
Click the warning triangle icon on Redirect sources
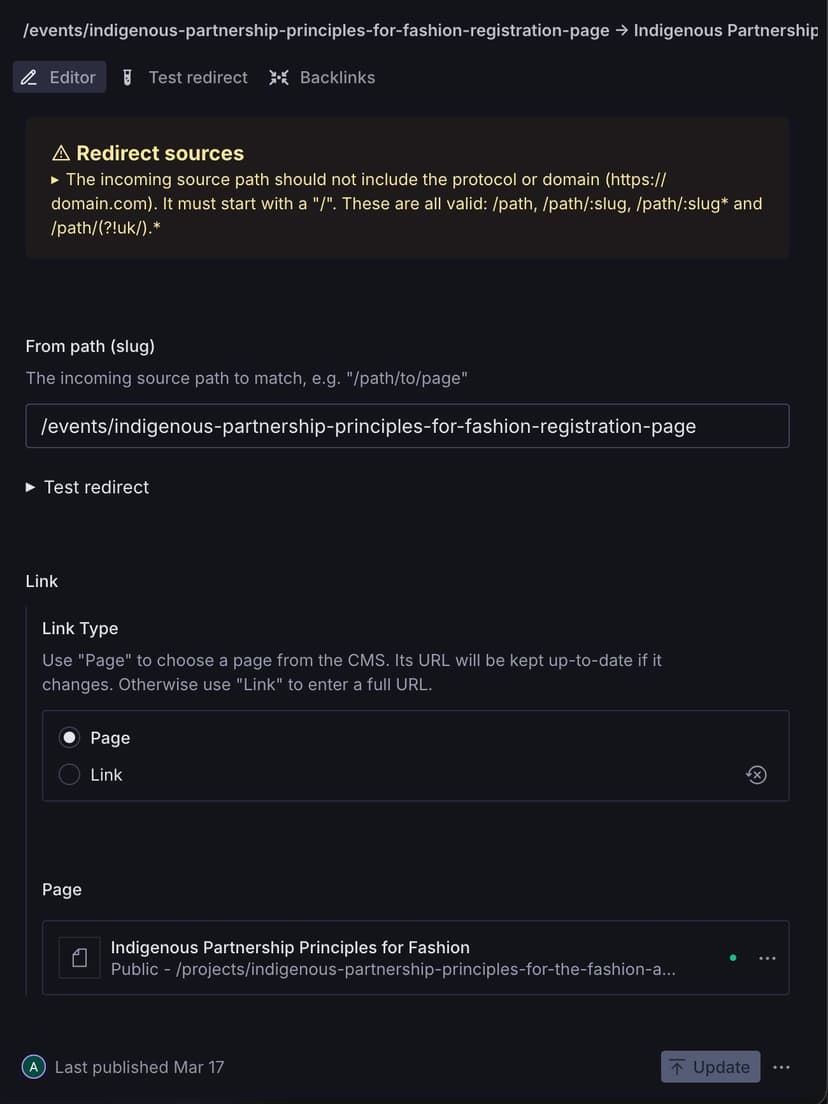(x=61, y=152)
